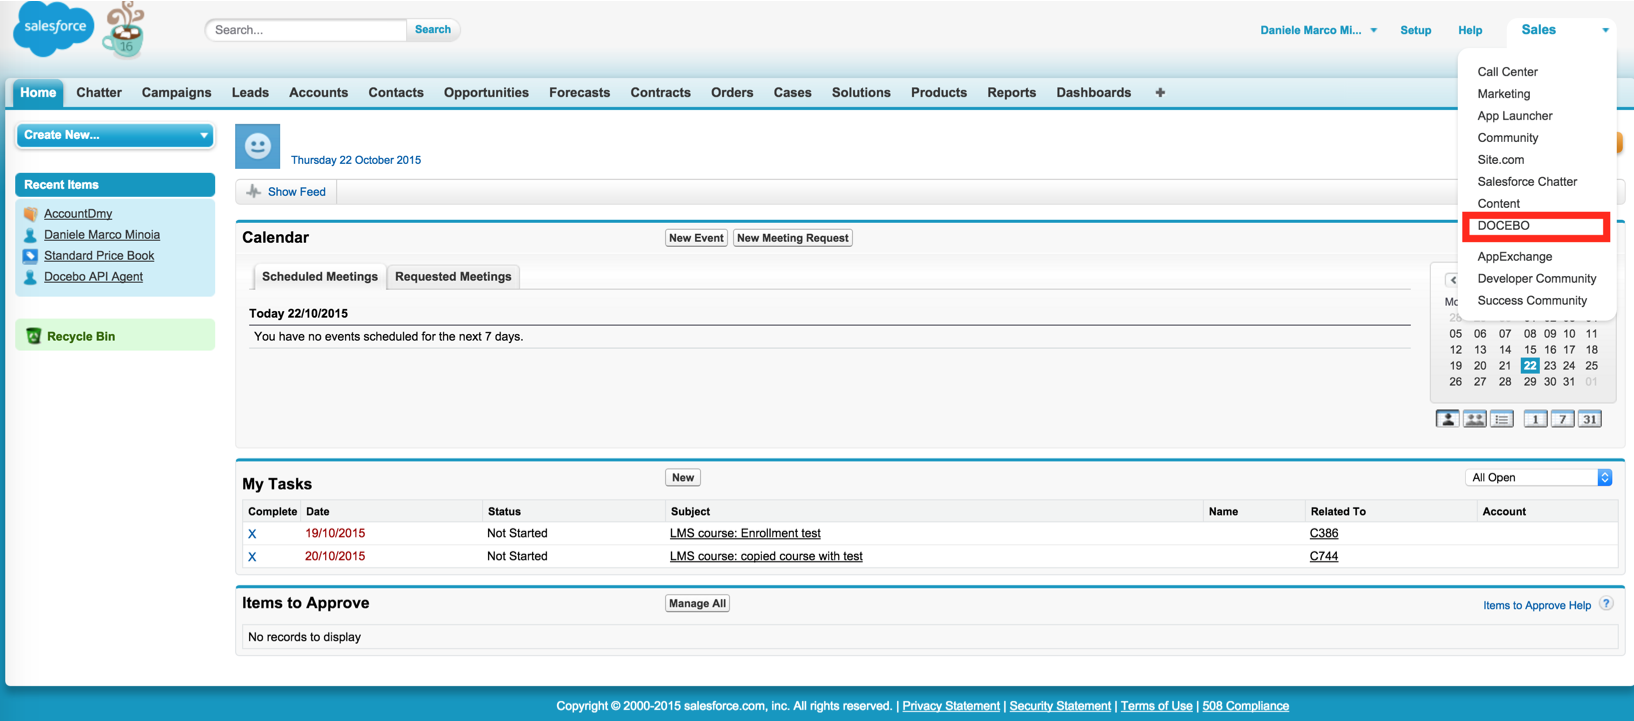Switch to month view icon labeled 31
The image size is (1634, 721).
click(x=1589, y=419)
